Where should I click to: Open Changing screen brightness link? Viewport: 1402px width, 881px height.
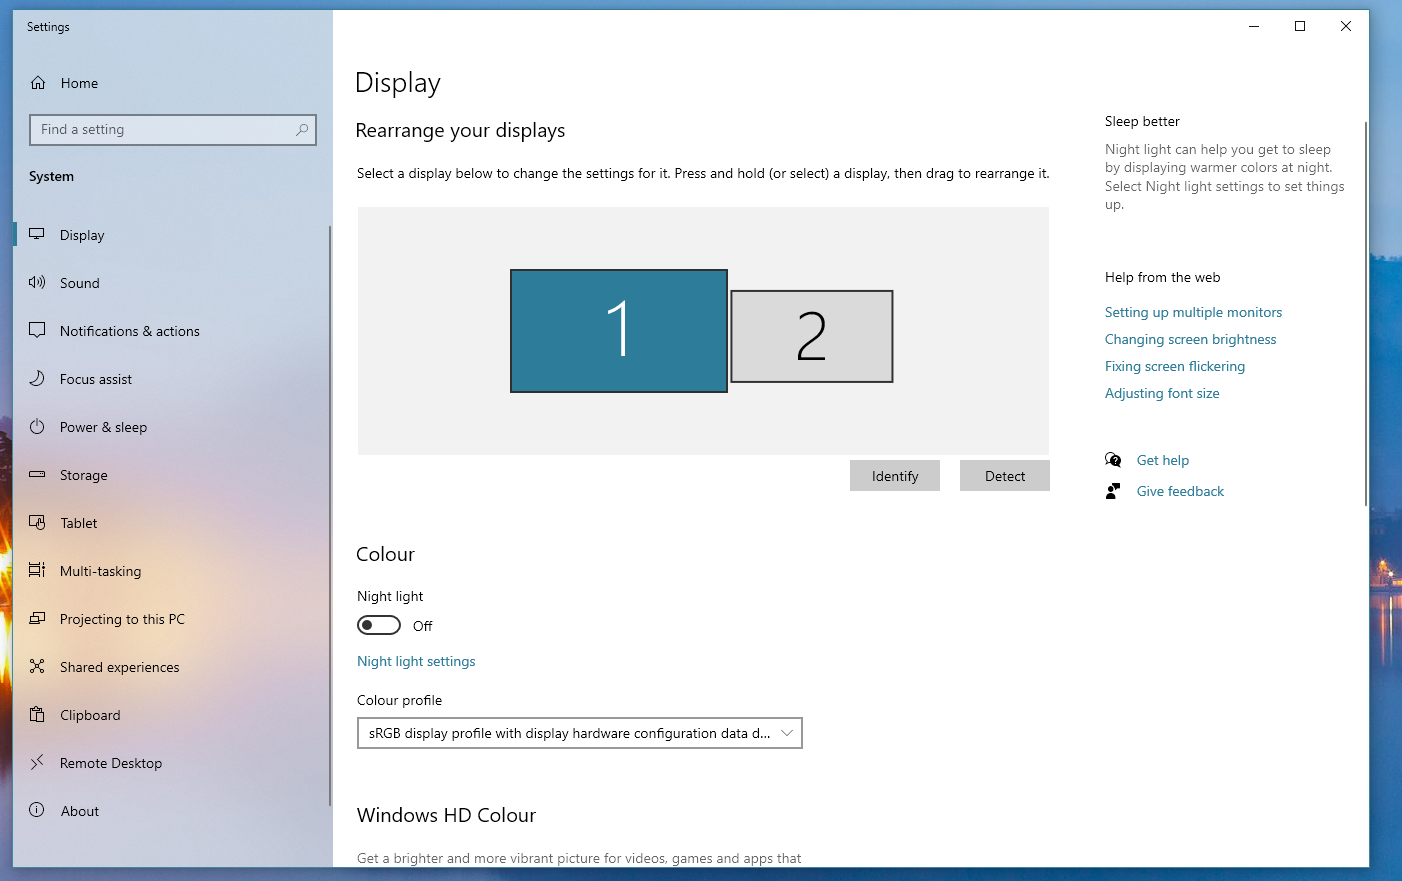tap(1190, 339)
